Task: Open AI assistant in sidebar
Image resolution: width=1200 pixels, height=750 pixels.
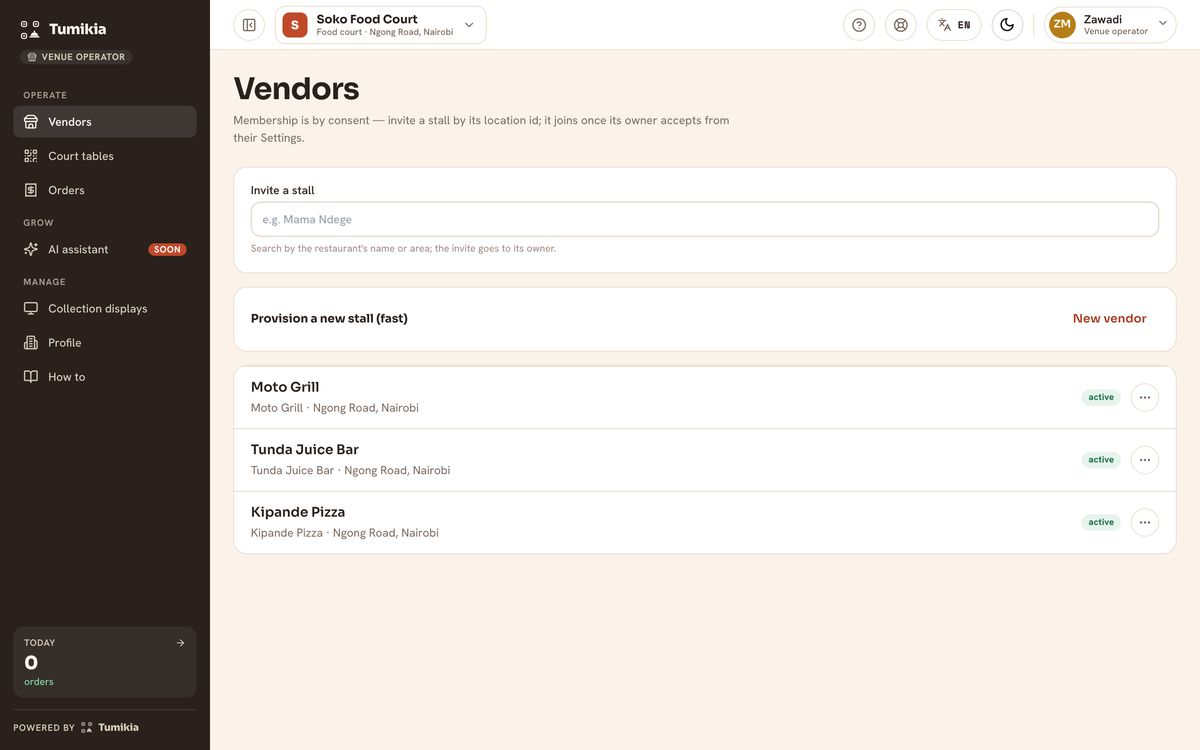Action: click(x=105, y=249)
